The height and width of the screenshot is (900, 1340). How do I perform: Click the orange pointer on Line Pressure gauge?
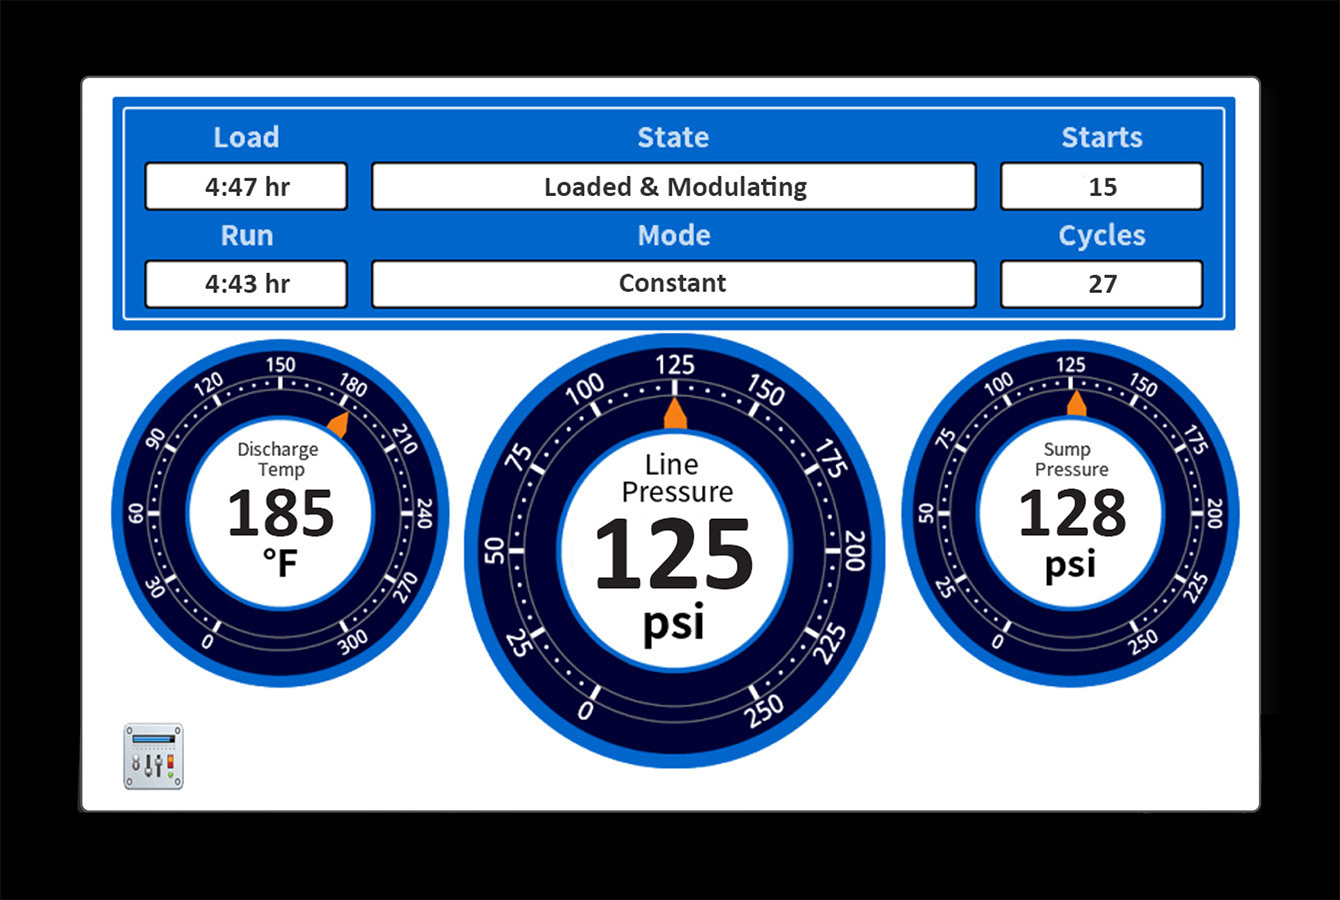(675, 413)
